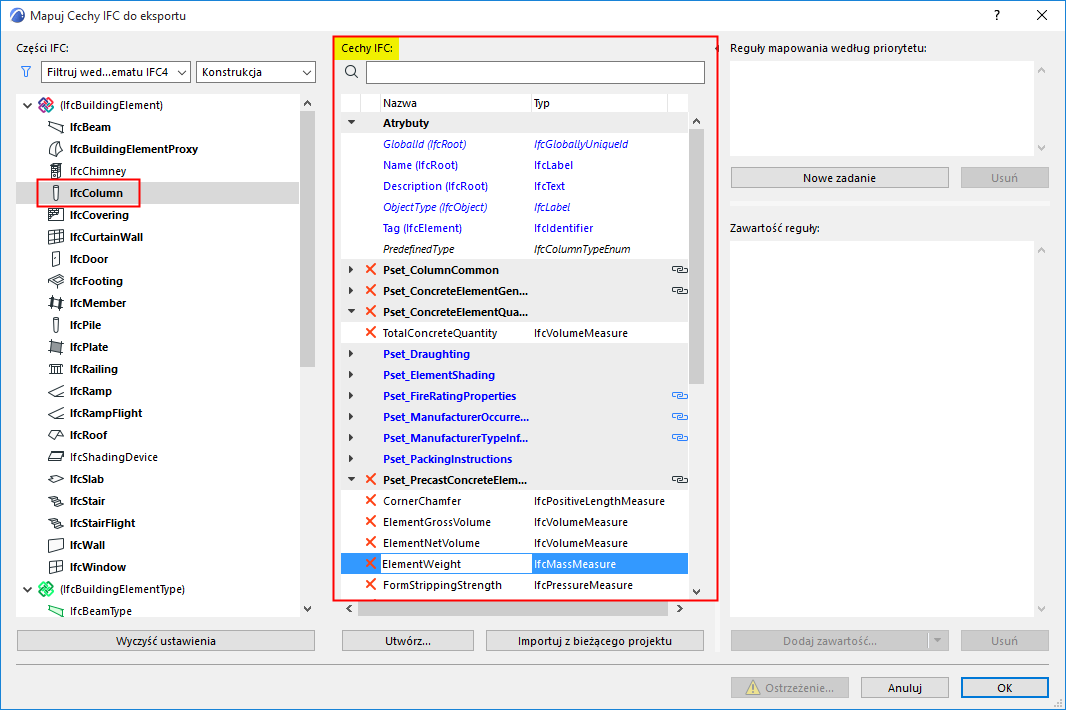Click the IfcChimney icon
This screenshot has width=1066, height=710.
pyautogui.click(x=56, y=171)
